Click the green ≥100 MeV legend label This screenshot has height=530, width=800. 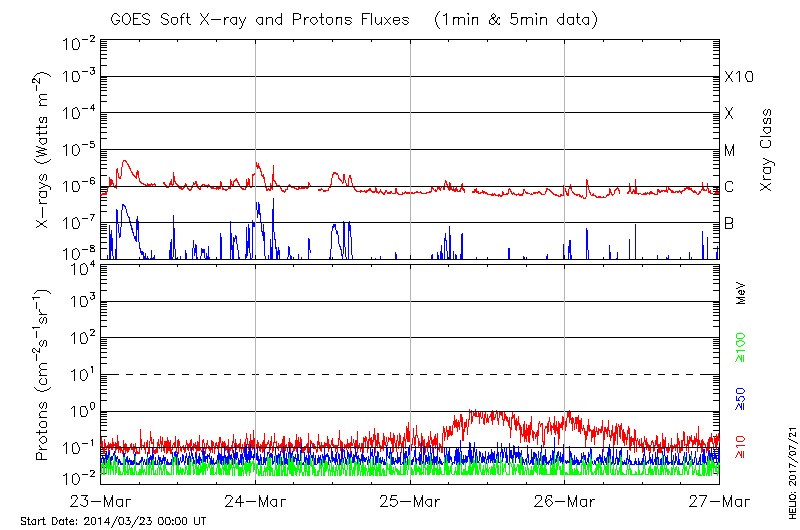pyautogui.click(x=742, y=346)
